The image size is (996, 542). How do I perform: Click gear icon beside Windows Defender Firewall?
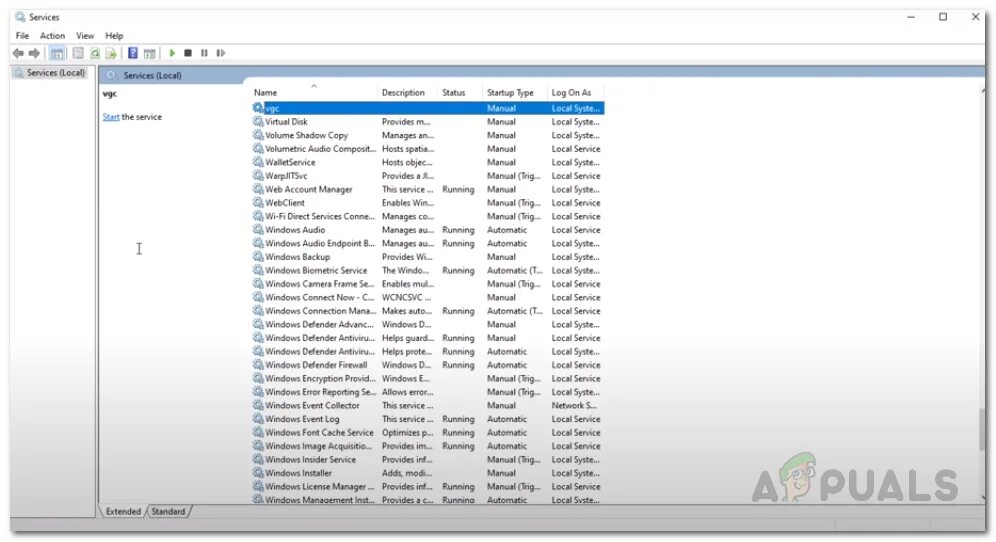tap(258, 365)
